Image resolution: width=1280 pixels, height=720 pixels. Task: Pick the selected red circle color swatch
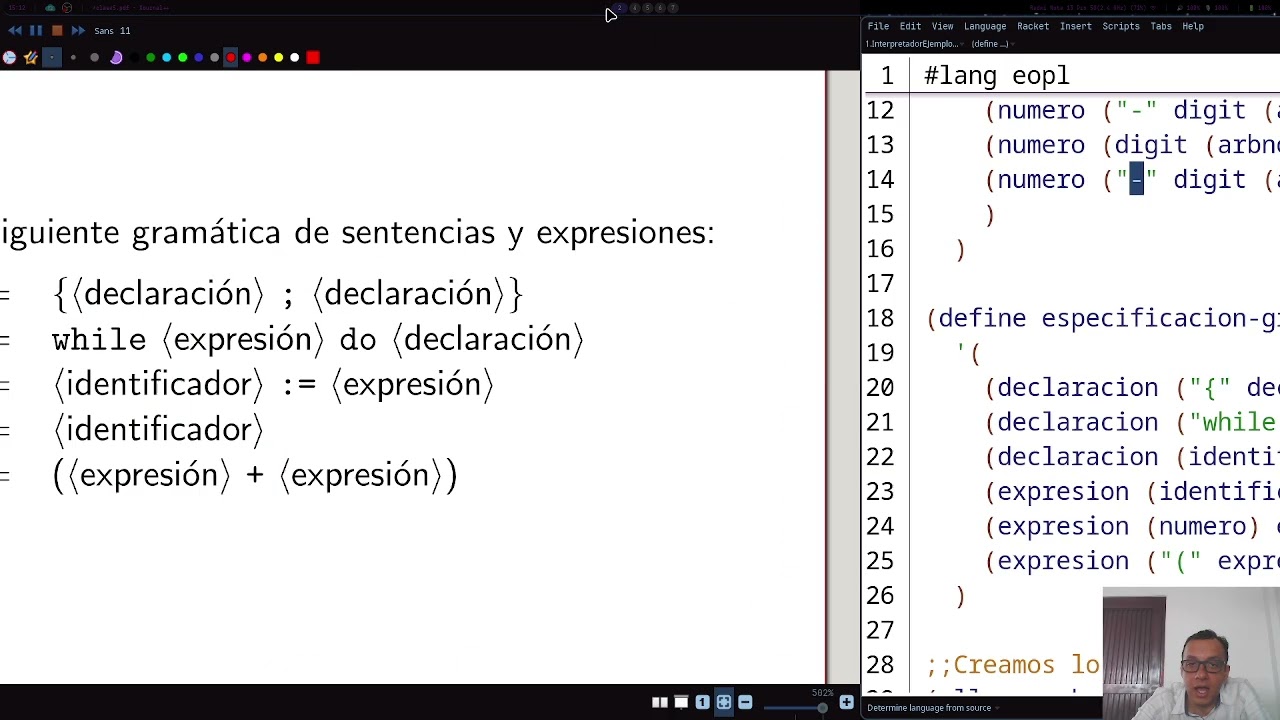click(x=230, y=57)
